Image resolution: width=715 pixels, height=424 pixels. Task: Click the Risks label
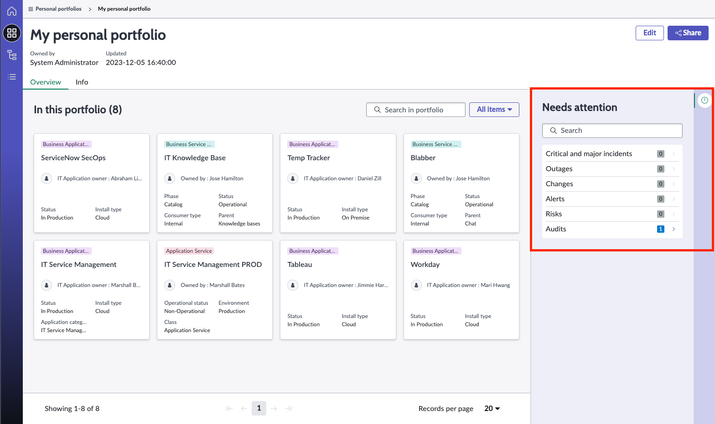pos(554,214)
